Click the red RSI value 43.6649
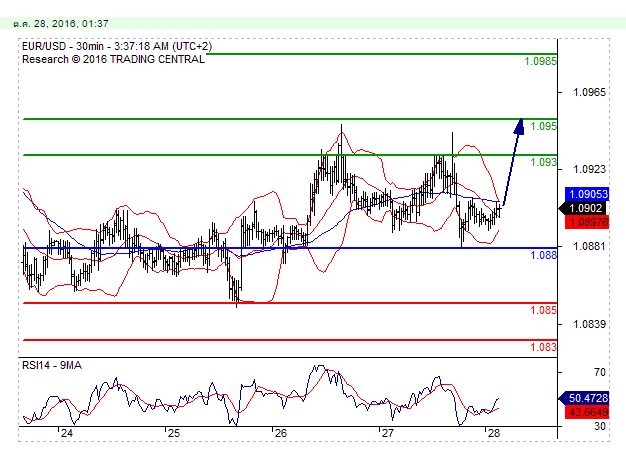This screenshot has width=626, height=473. (x=587, y=412)
